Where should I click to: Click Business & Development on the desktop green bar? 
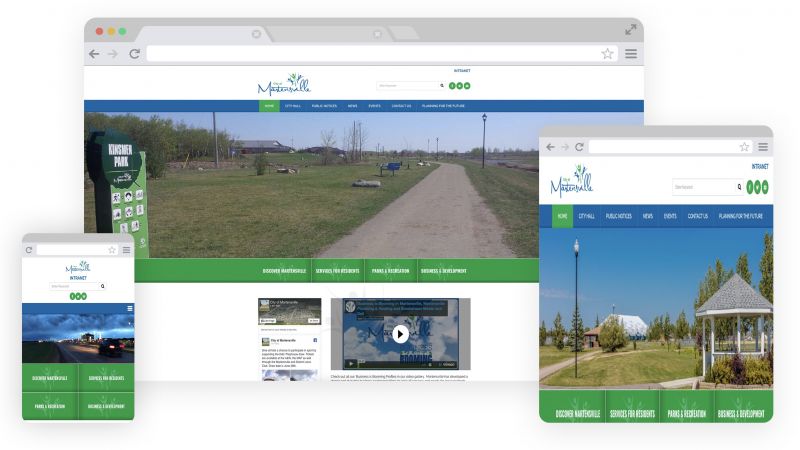pyautogui.click(x=444, y=271)
